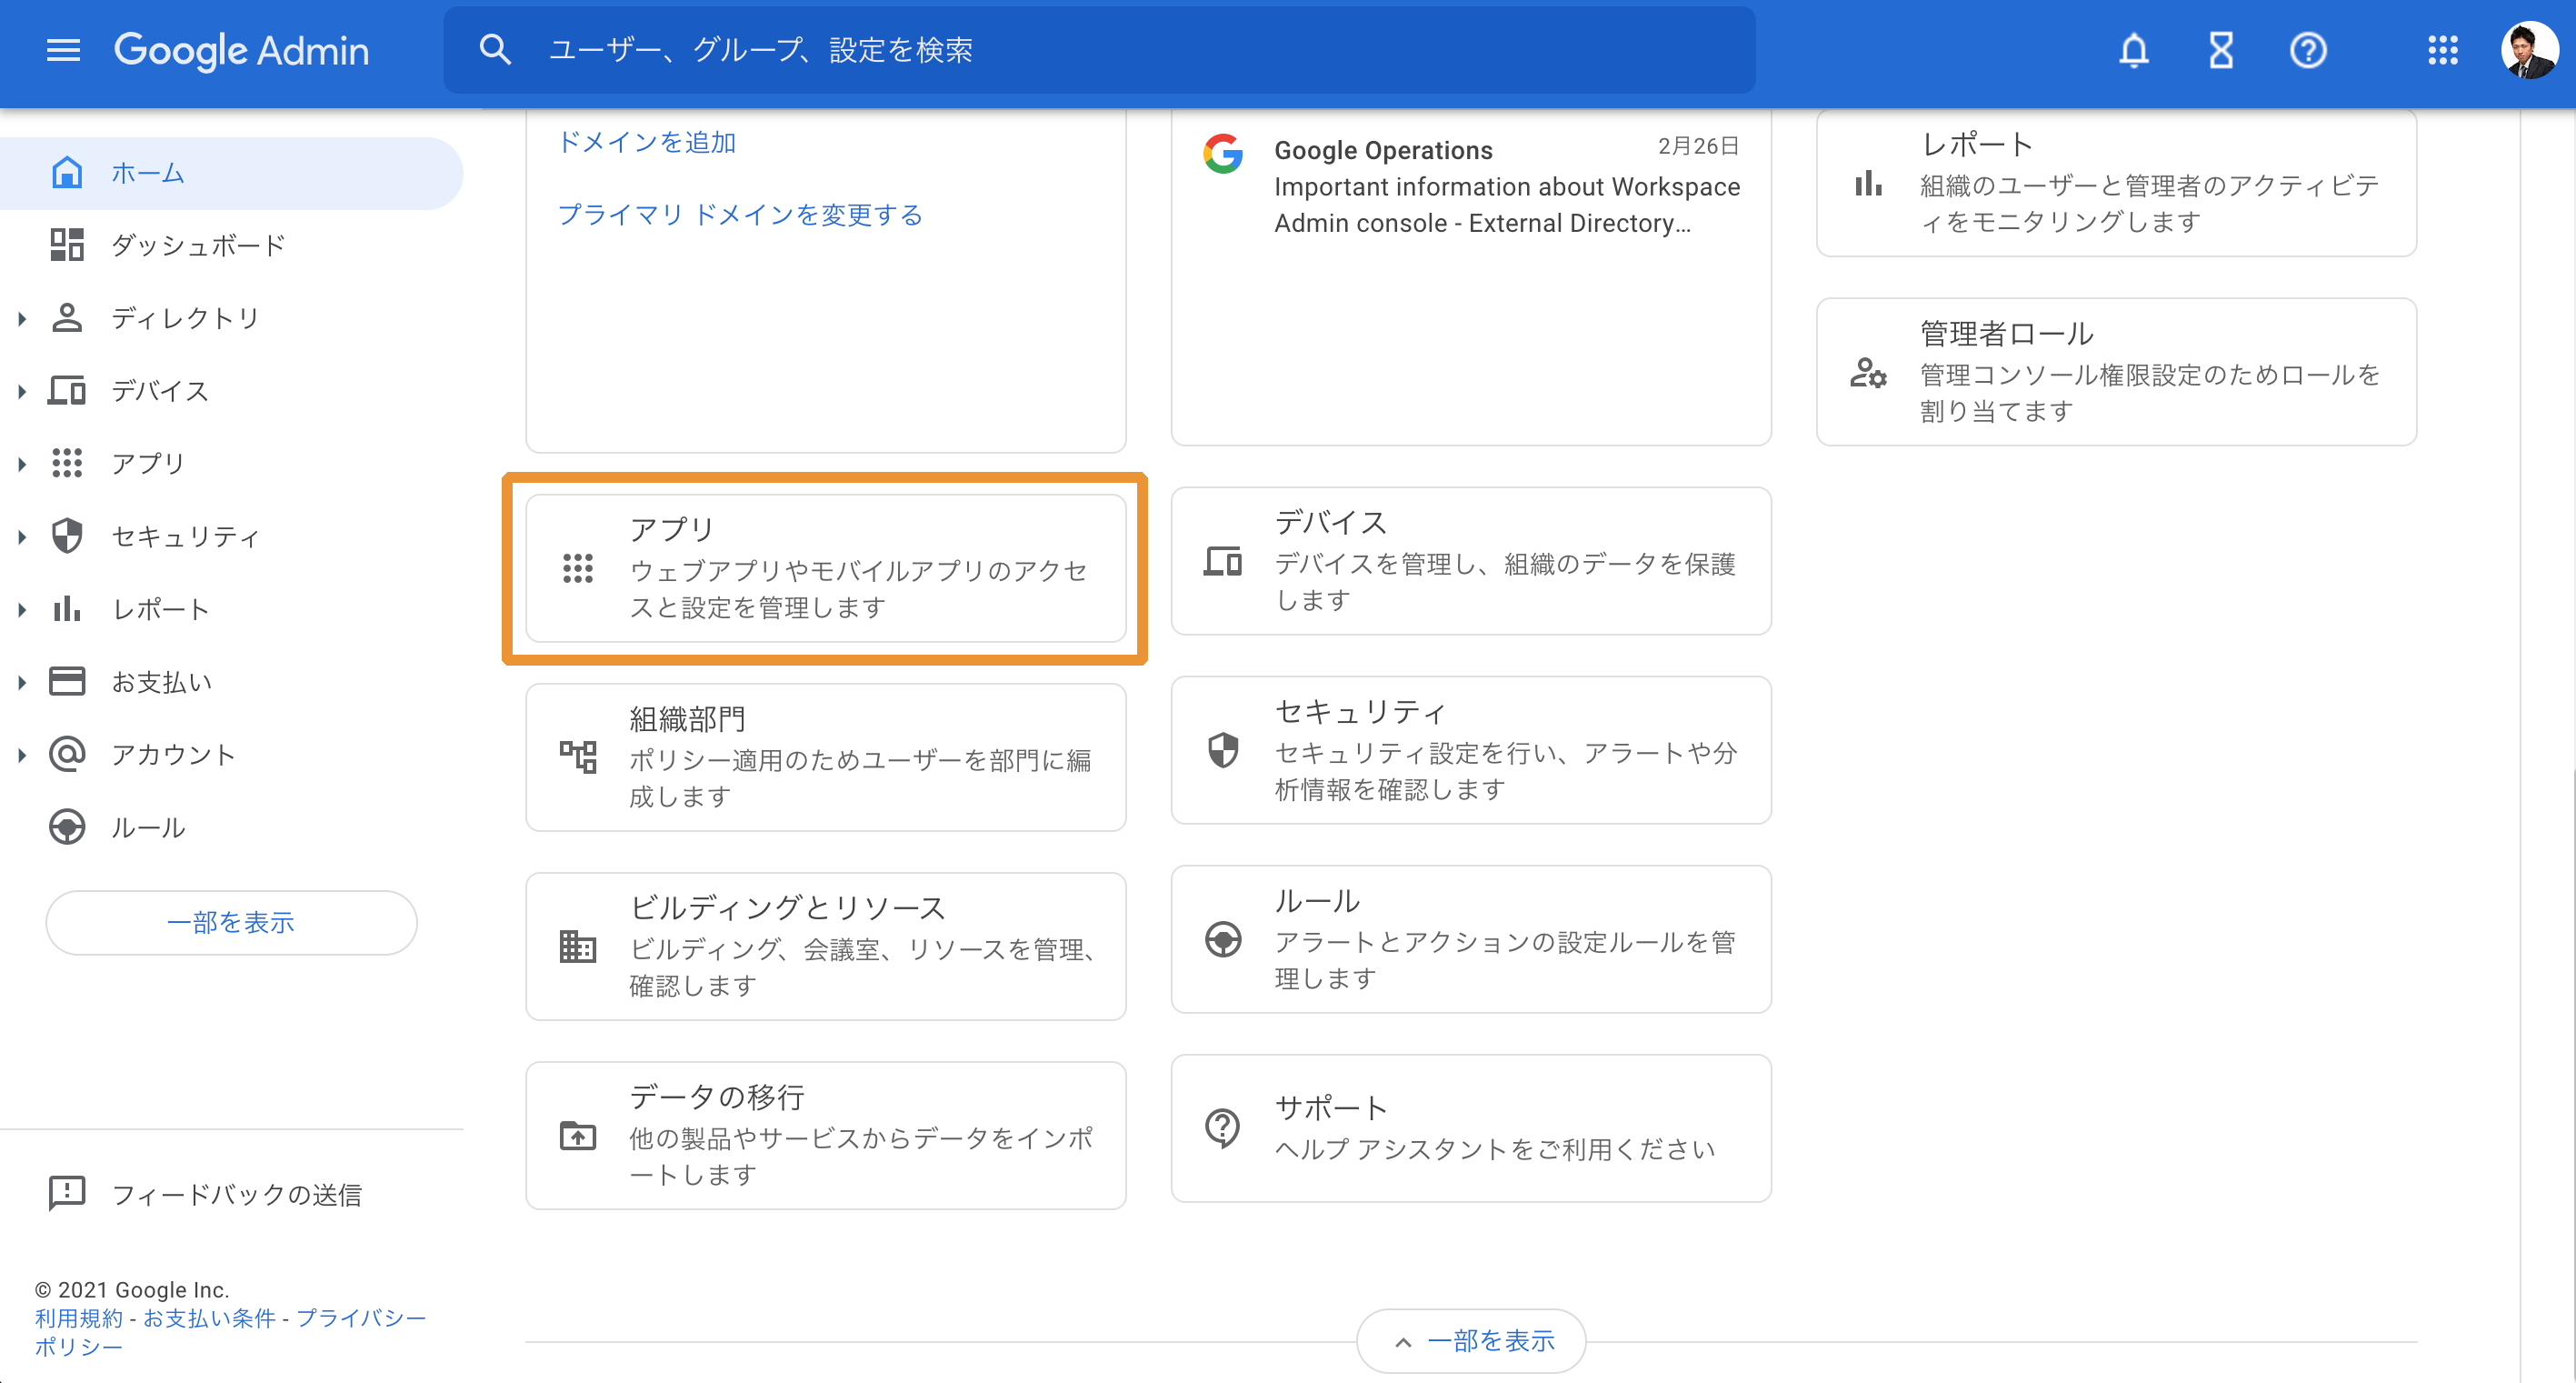This screenshot has height=1383, width=2576.
Task: Expand the セキュリティ sidebar arrow
Action: tap(22, 537)
